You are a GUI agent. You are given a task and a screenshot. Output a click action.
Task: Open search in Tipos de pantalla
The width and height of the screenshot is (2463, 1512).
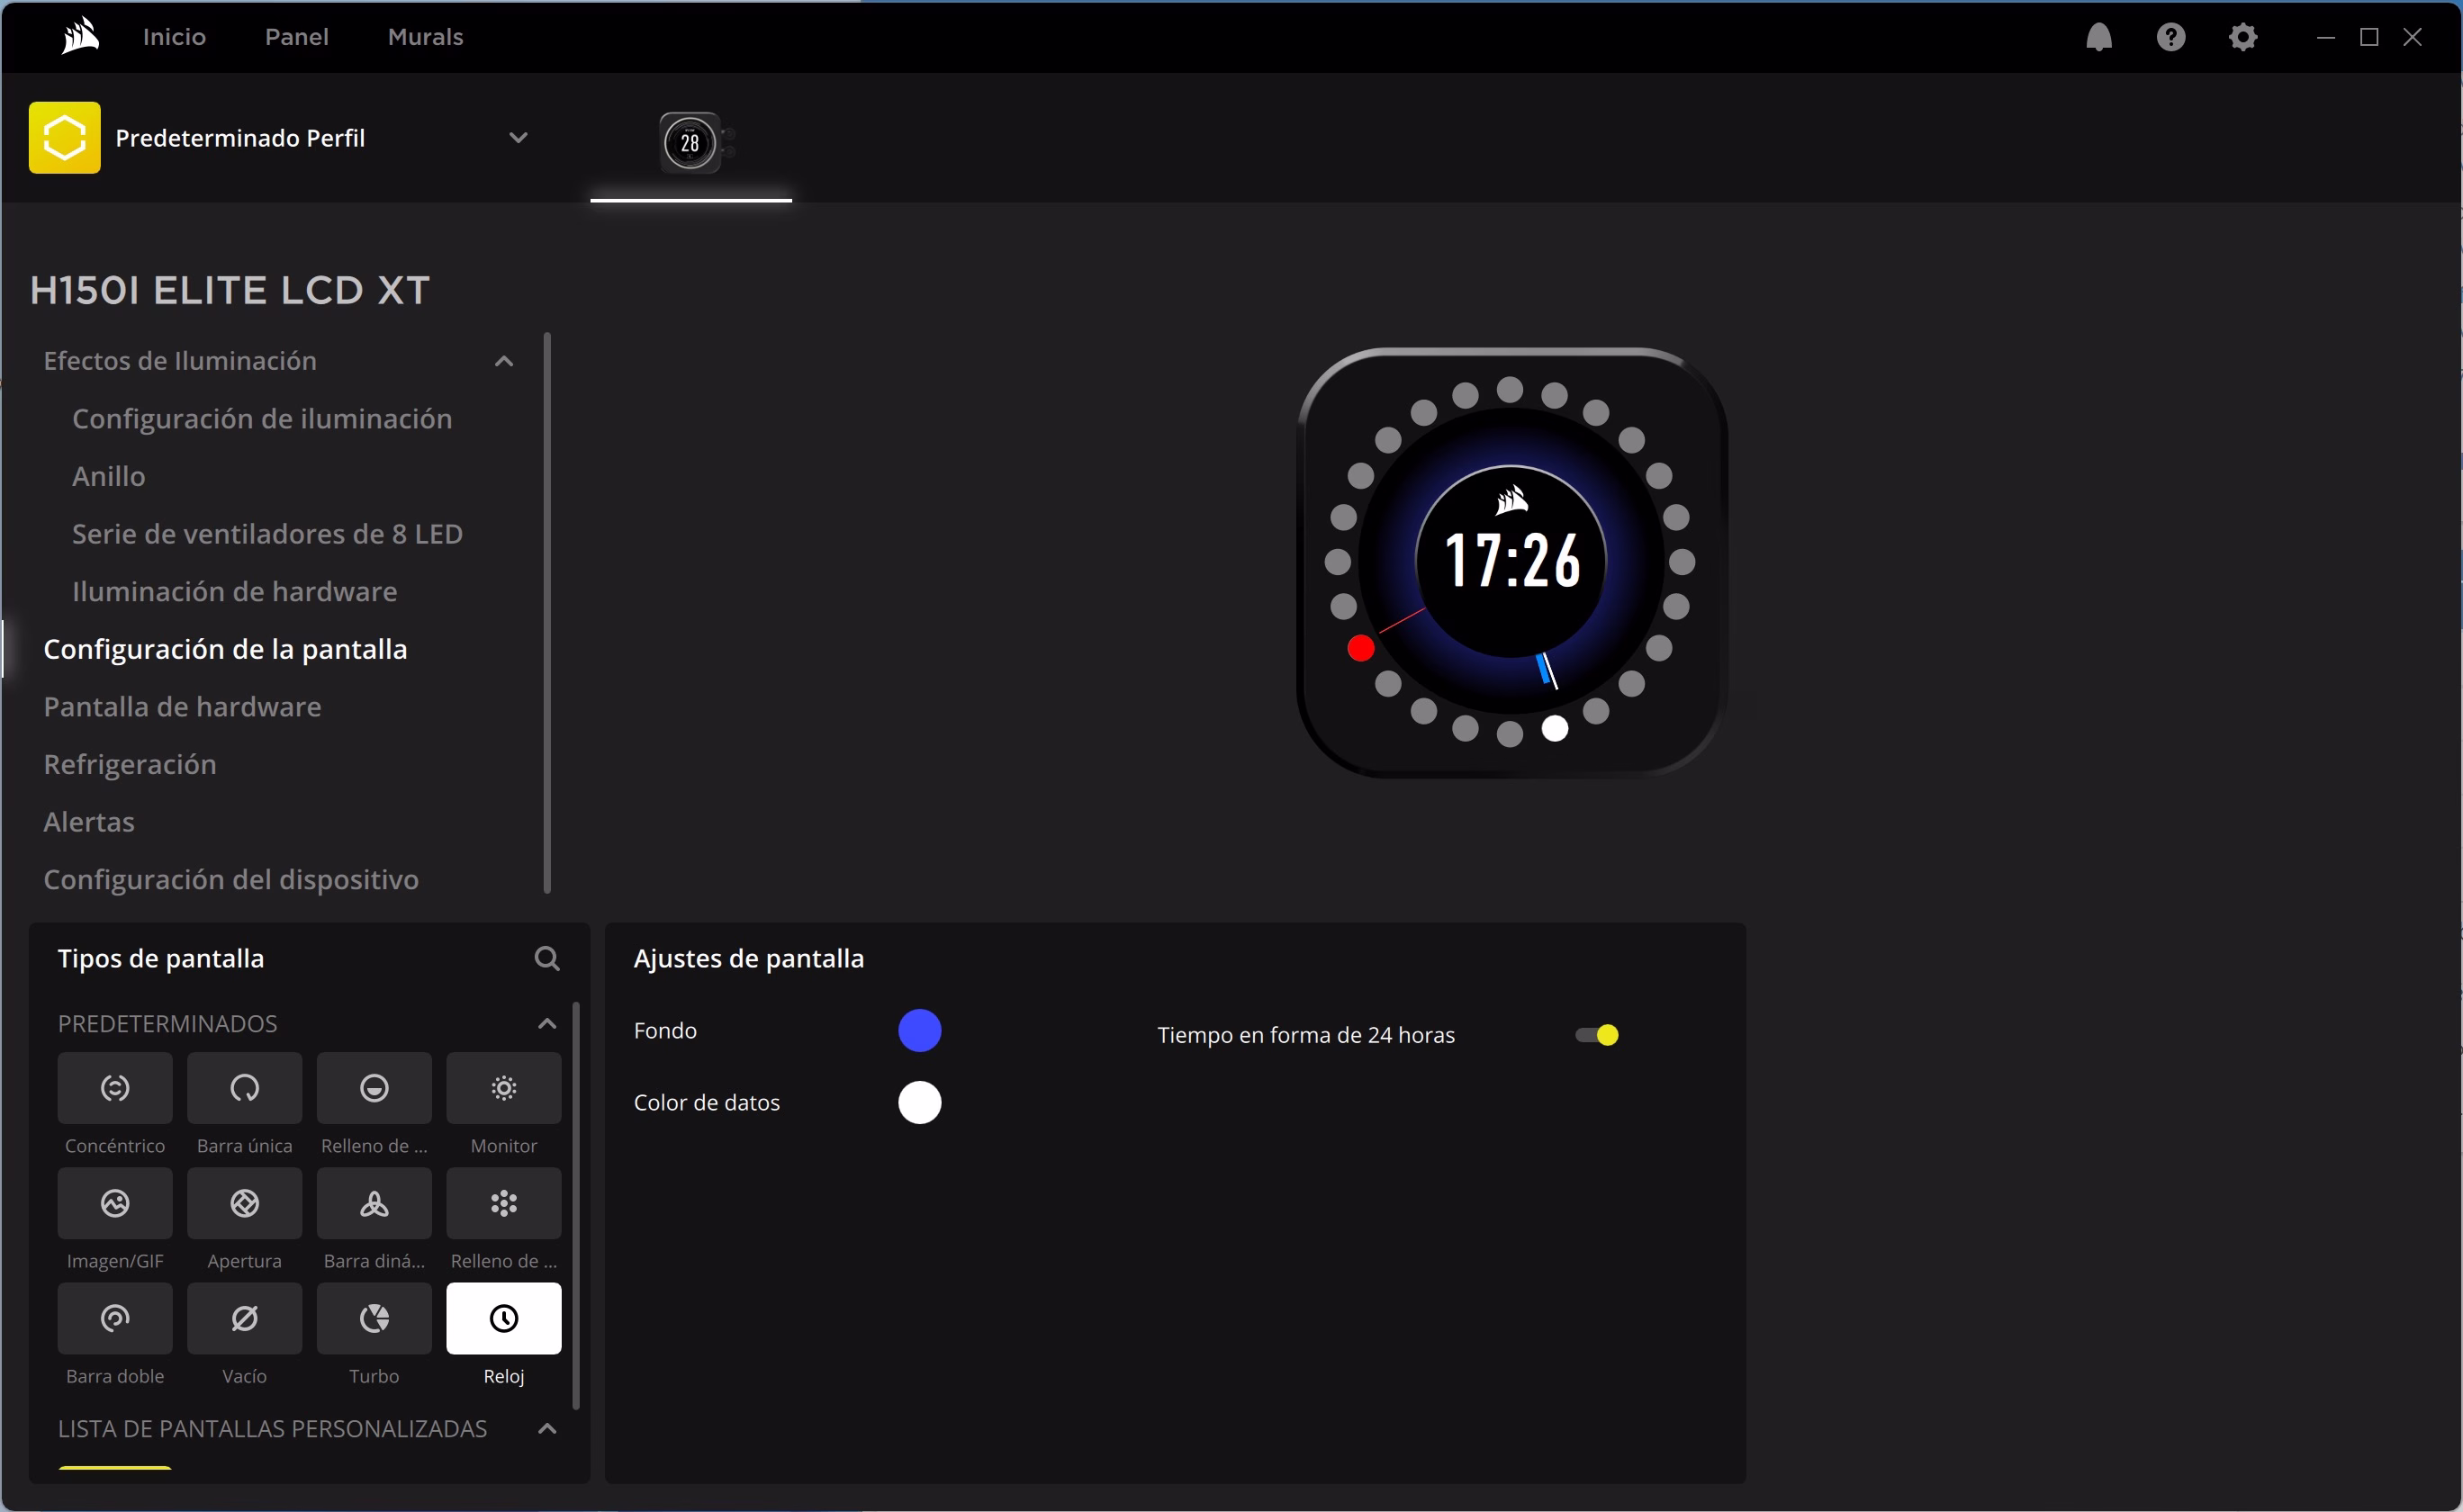click(x=546, y=959)
